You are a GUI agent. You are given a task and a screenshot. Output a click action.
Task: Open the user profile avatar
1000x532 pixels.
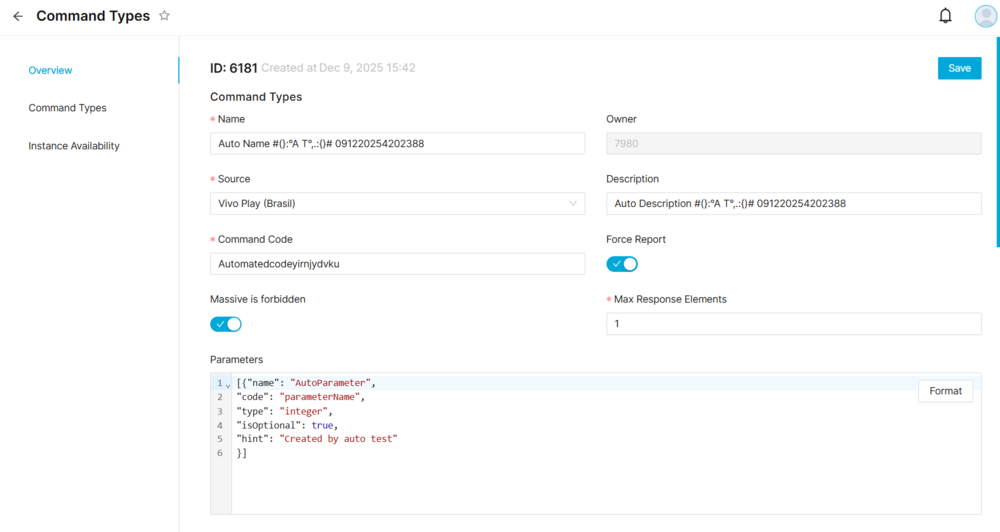click(x=985, y=16)
